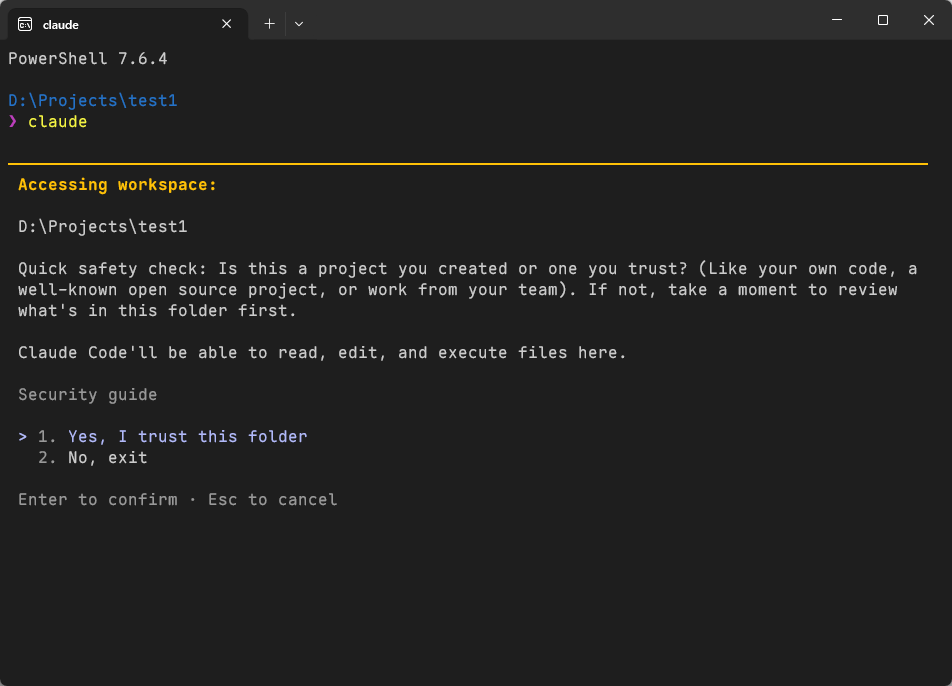
Task: Click the terminal icon on claude tab
Action: 25,24
